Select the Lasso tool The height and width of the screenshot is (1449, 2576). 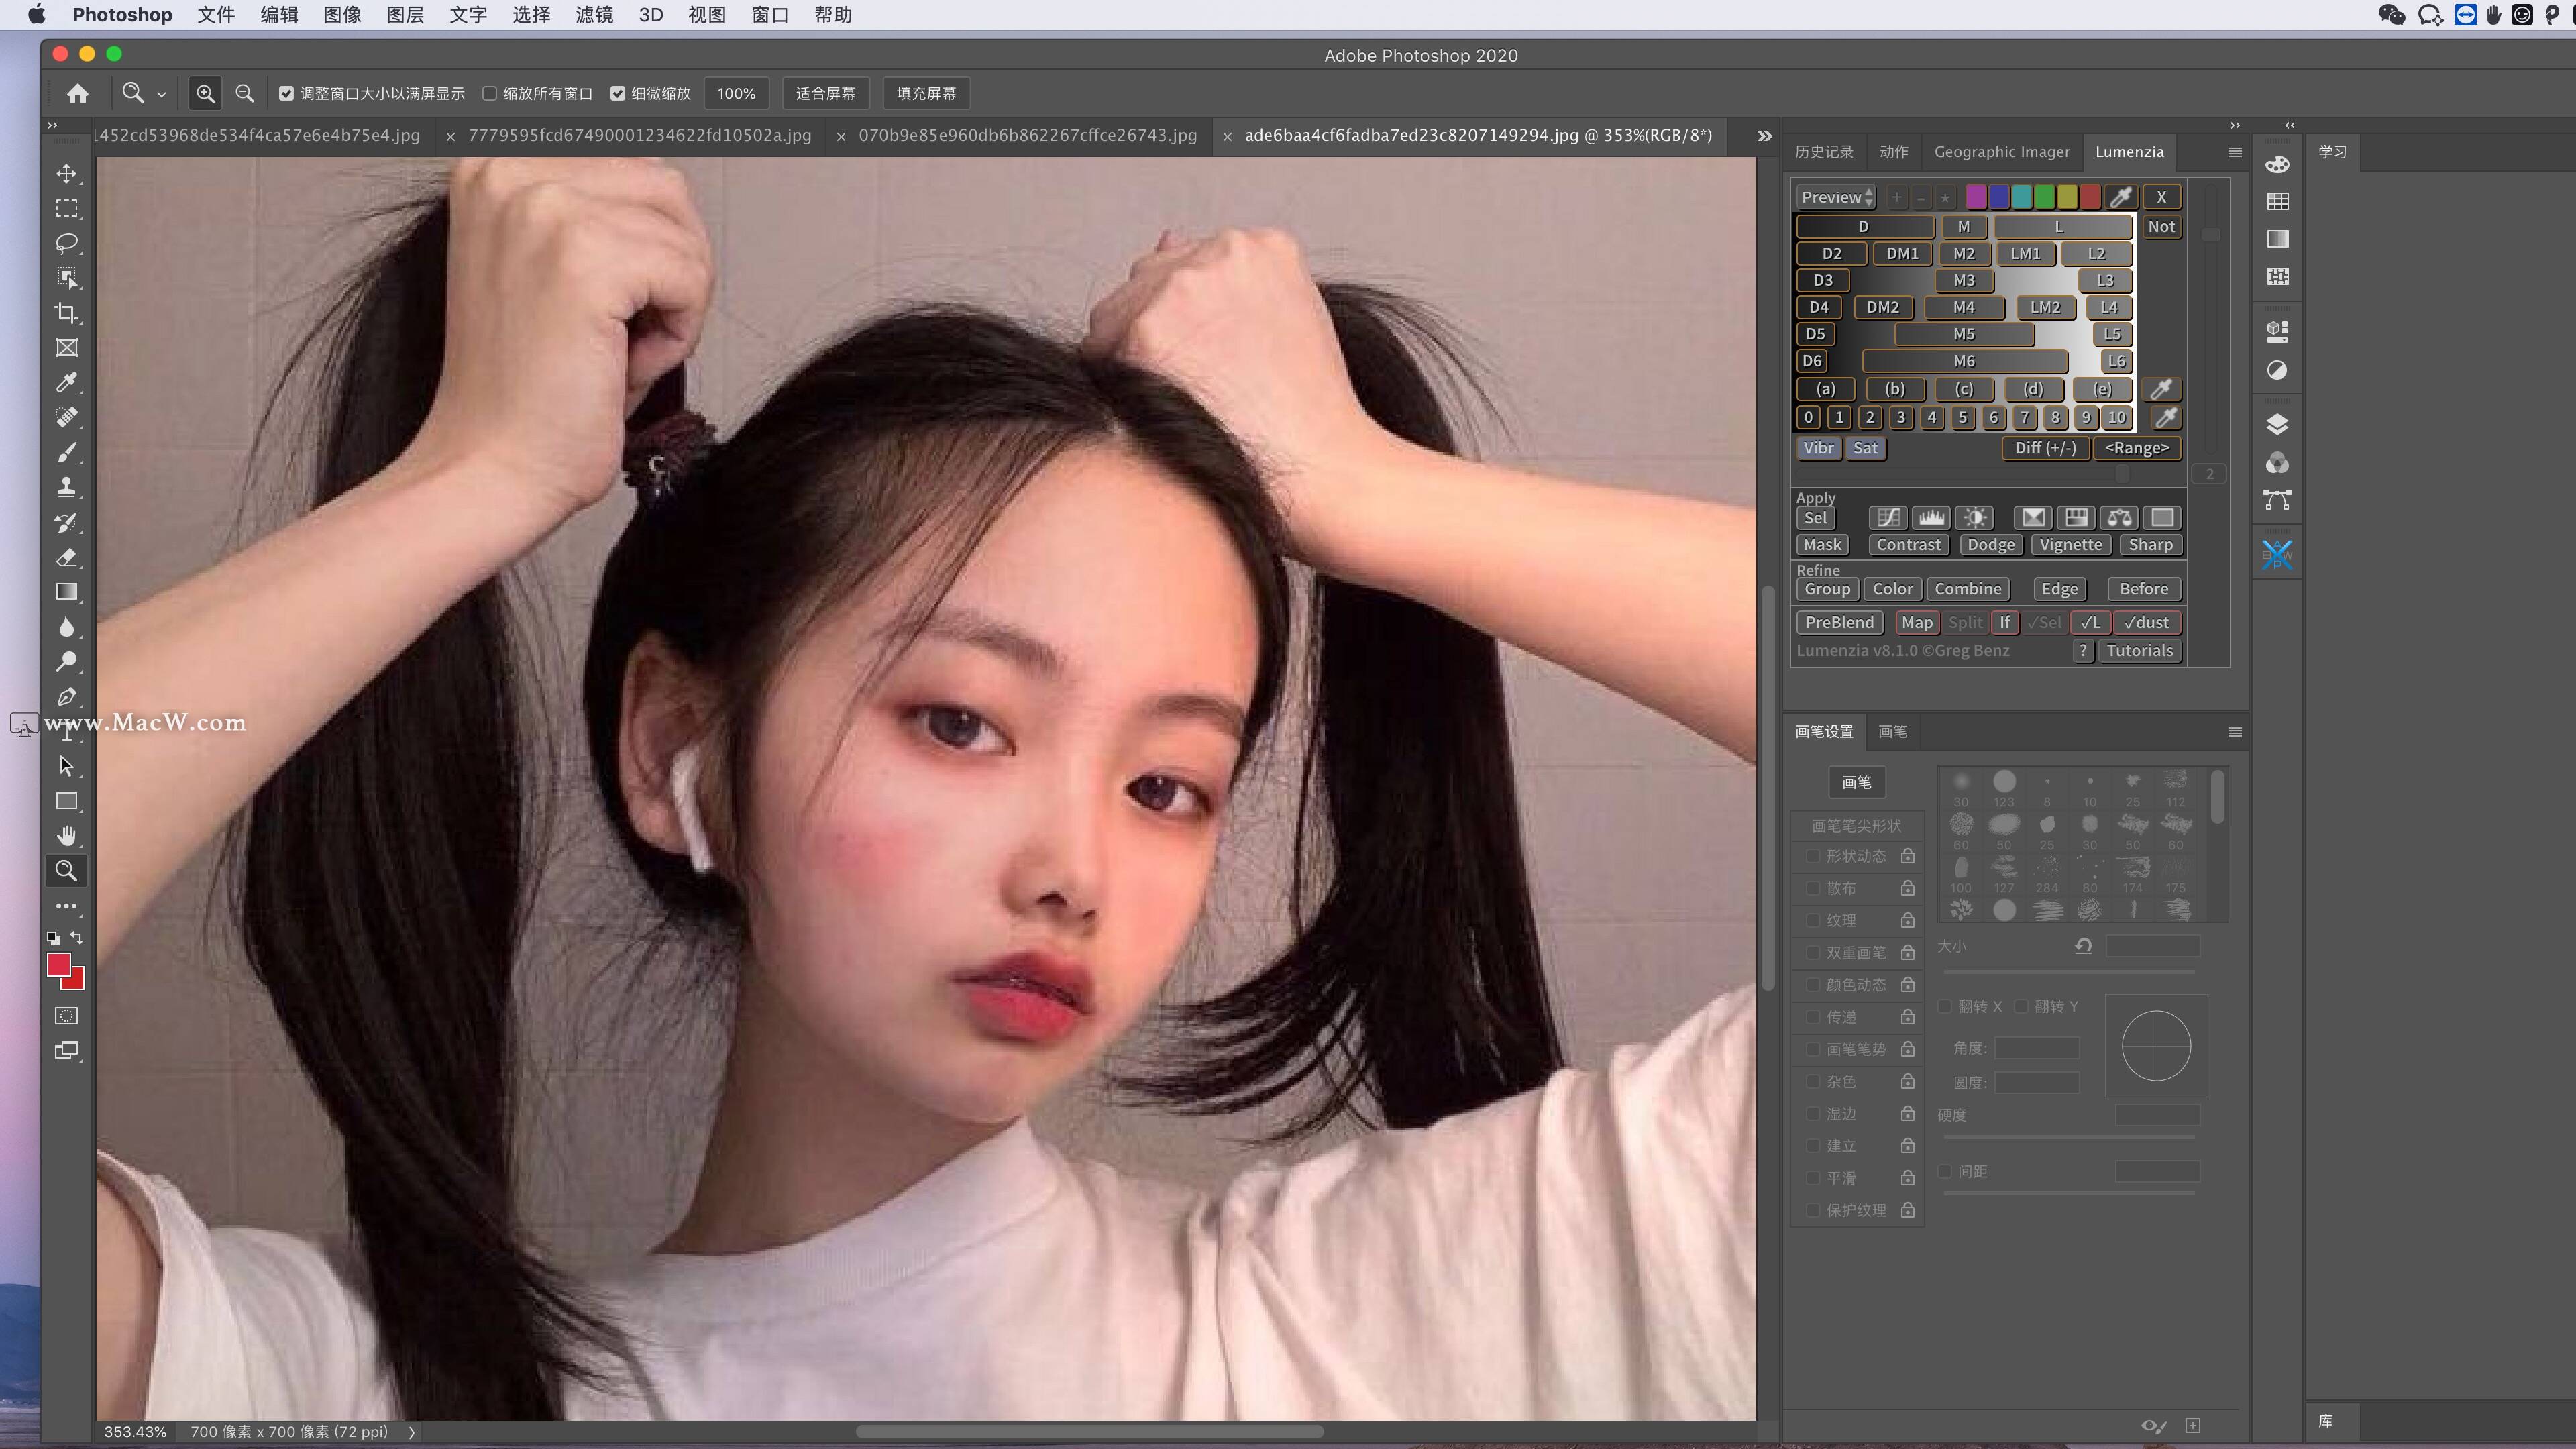67,243
